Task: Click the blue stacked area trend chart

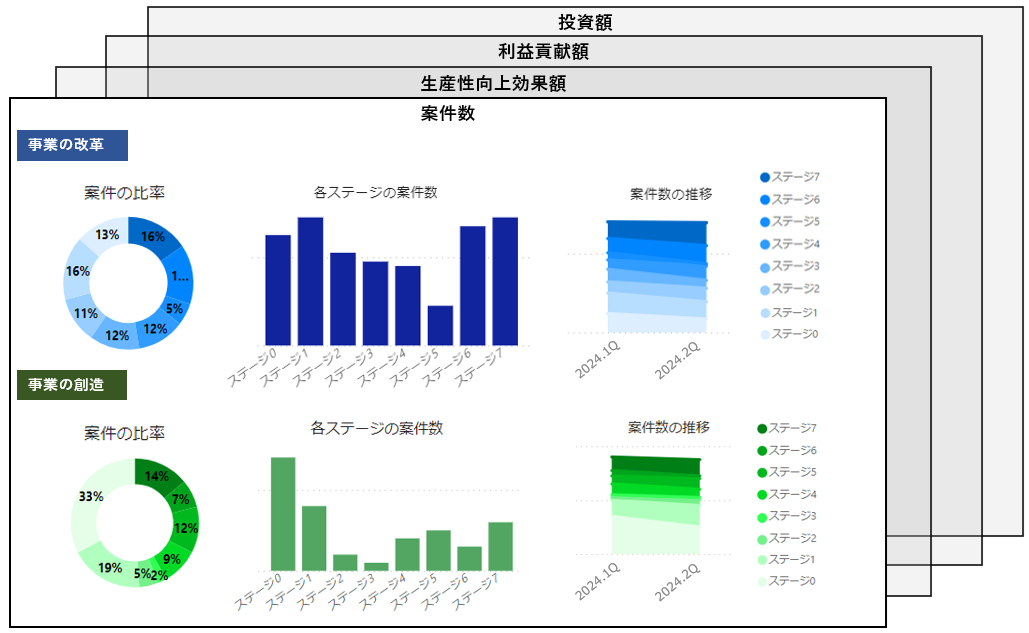Action: pyautogui.click(x=657, y=277)
